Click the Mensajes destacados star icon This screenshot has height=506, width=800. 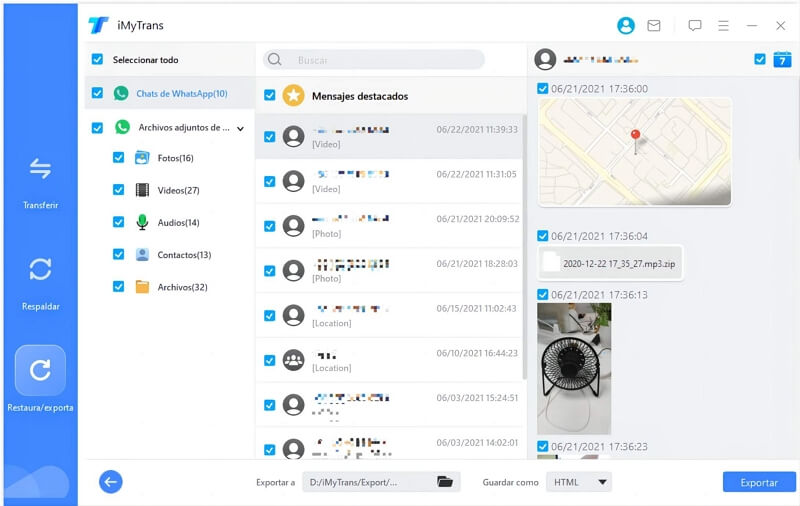(x=293, y=95)
